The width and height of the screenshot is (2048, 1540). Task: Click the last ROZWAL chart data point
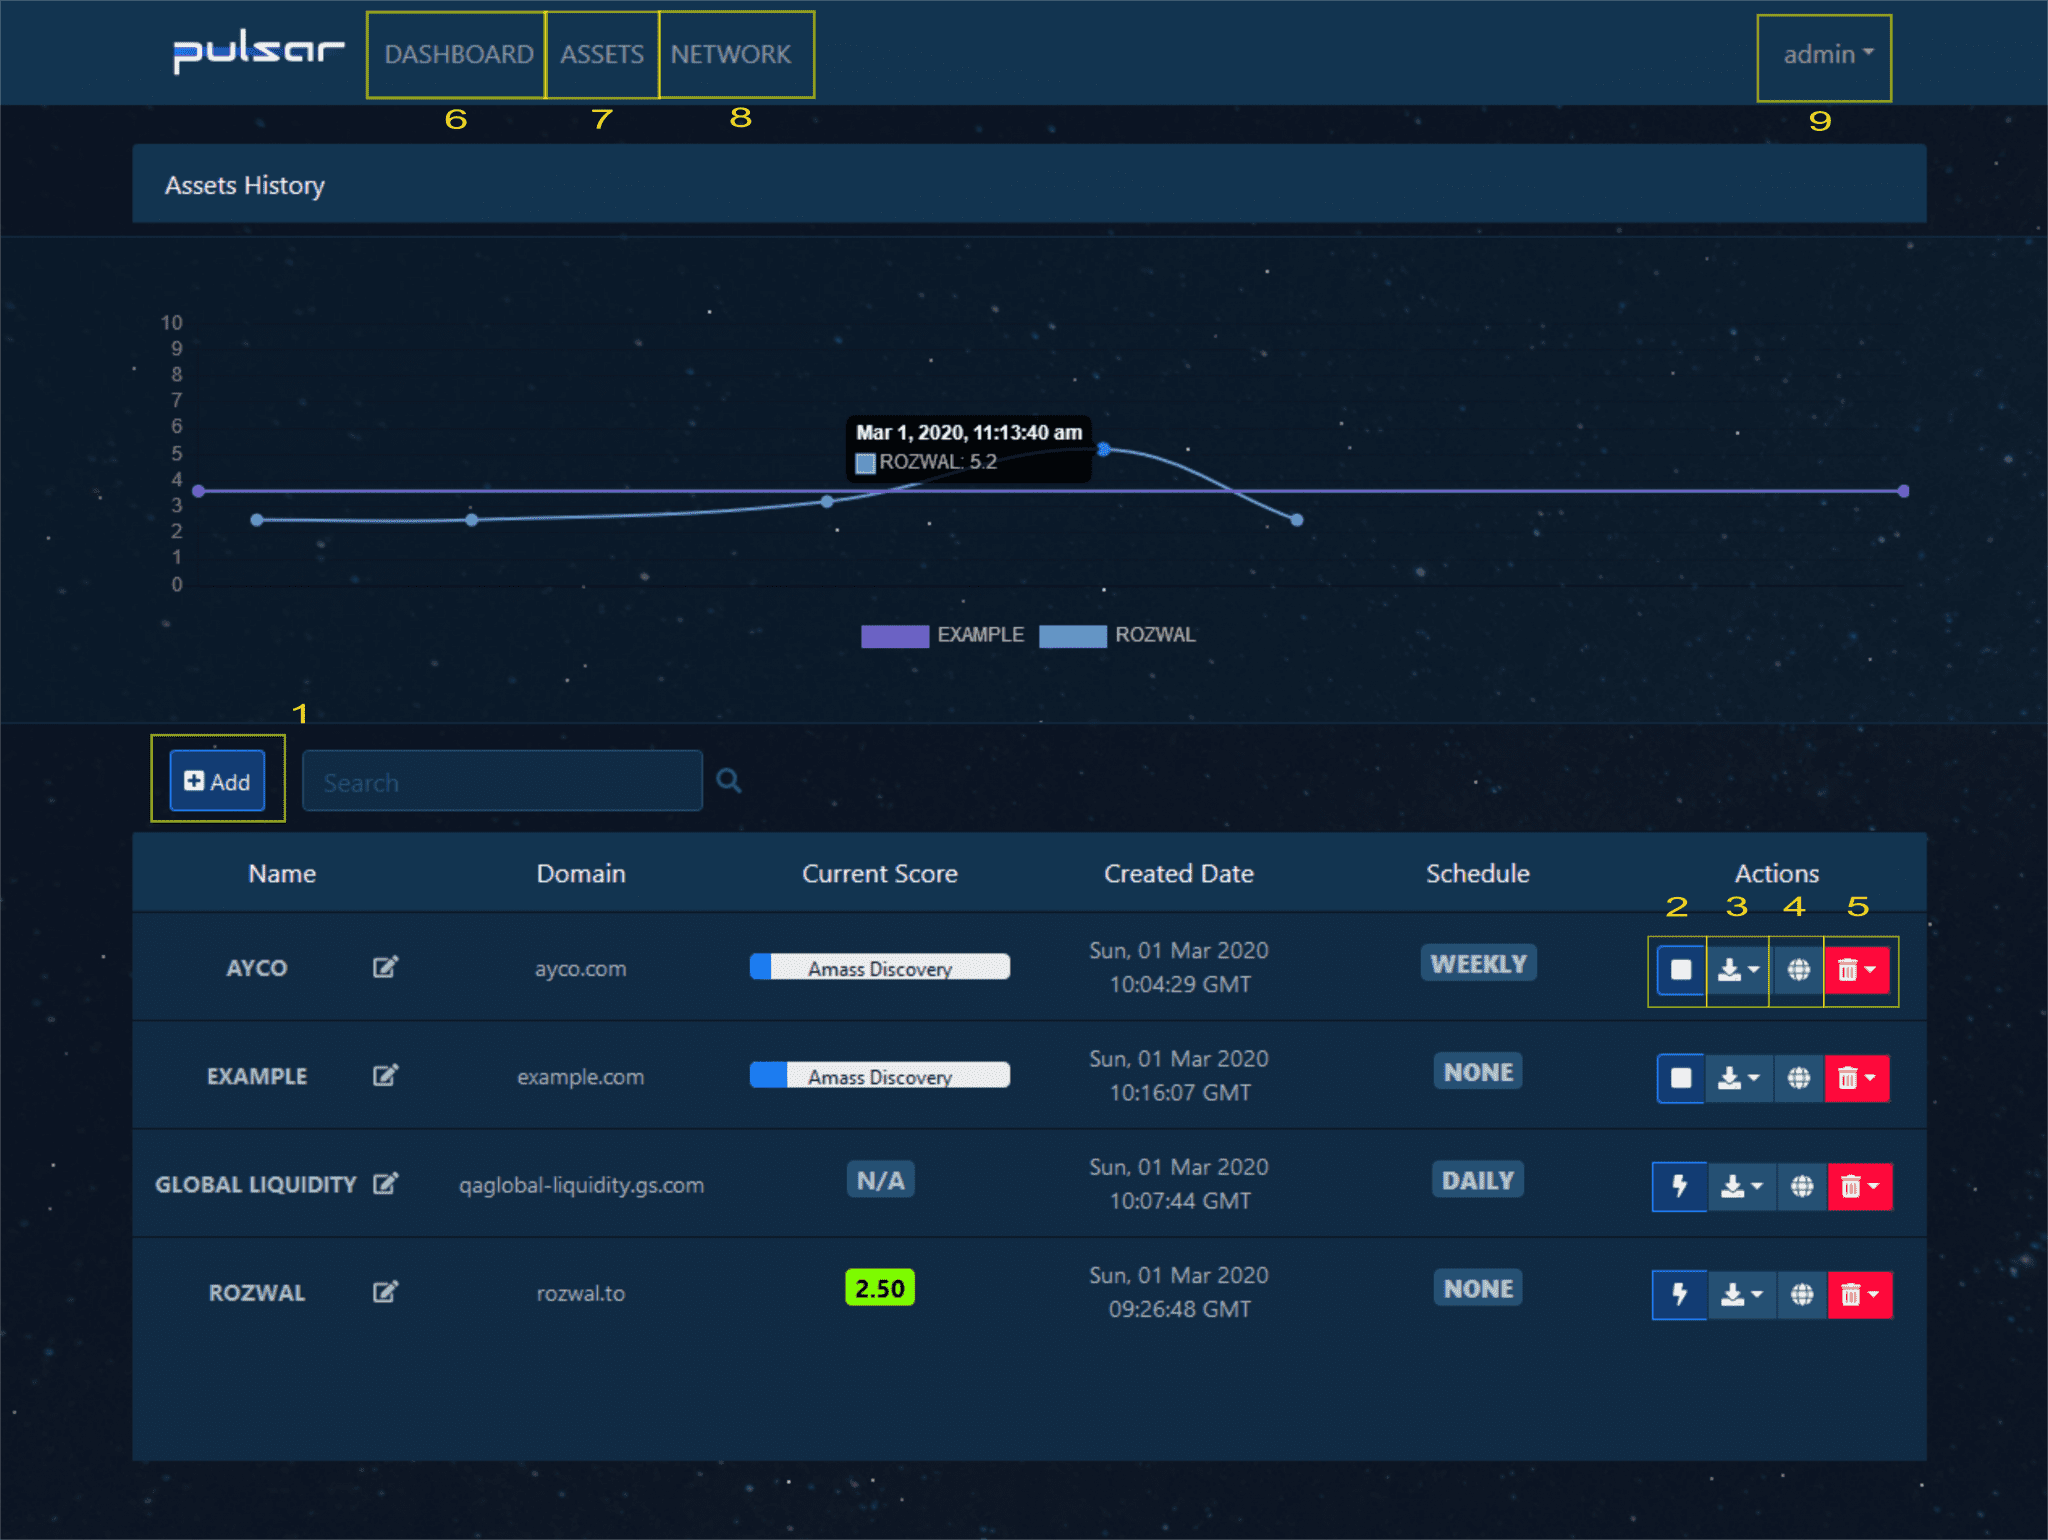1297,520
